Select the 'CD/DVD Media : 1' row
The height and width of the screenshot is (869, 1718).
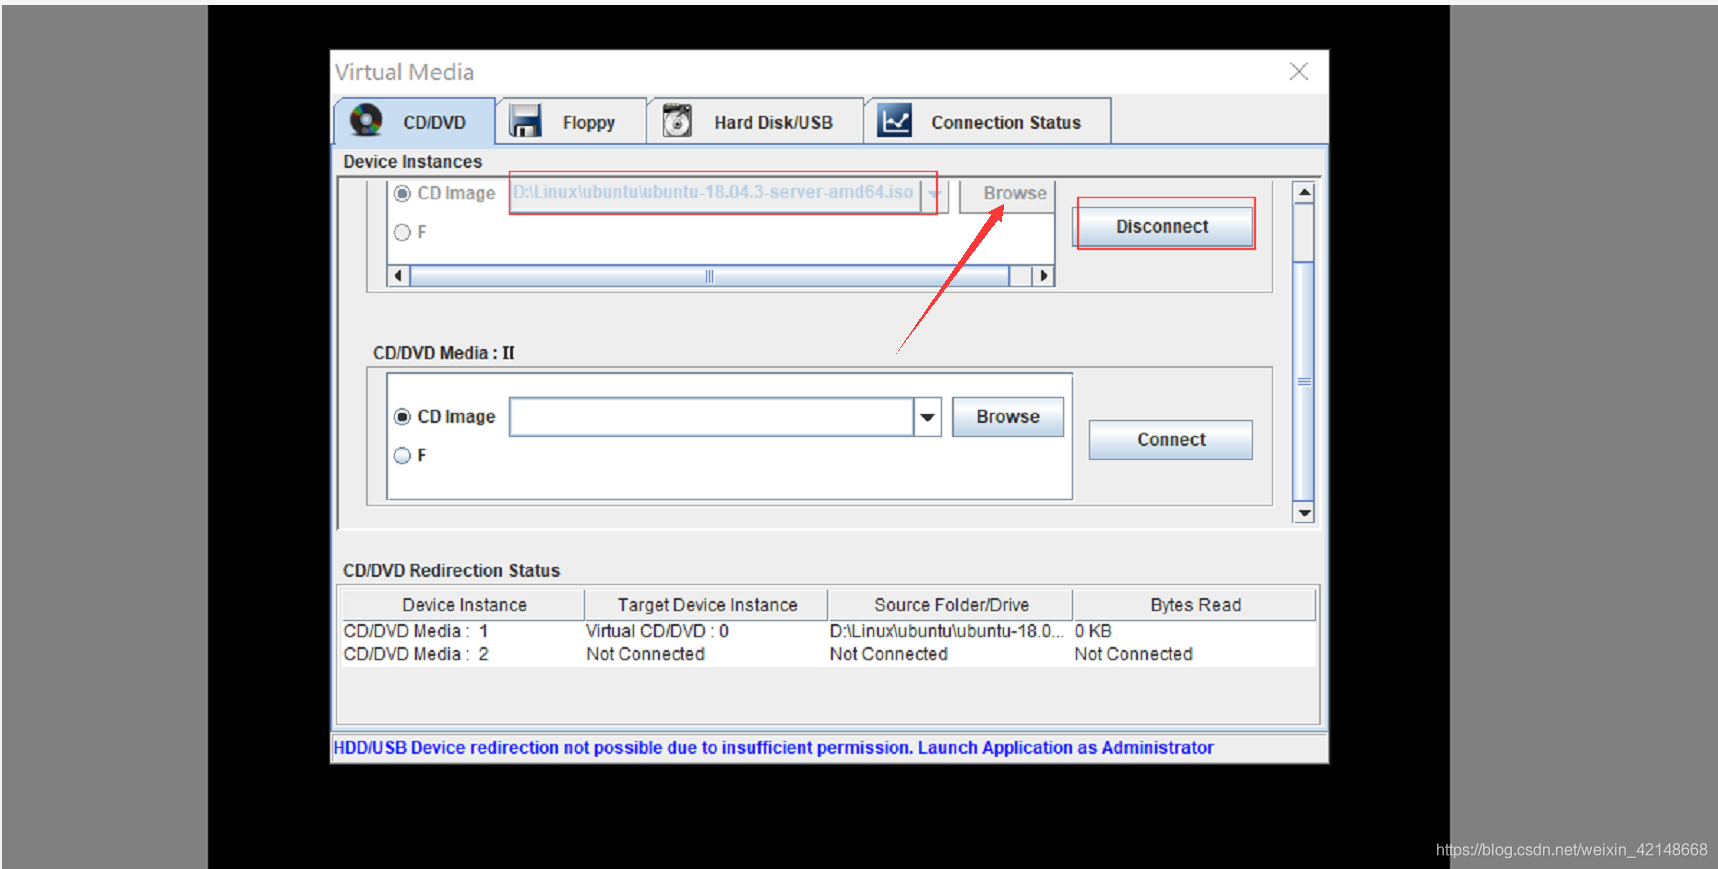tap(829, 631)
